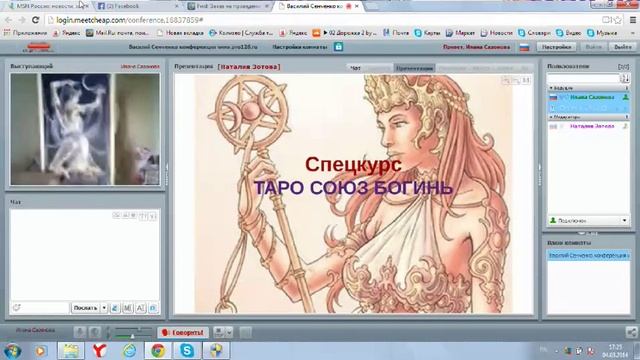This screenshot has height=360, width=640.
Task: Click the speaker webcam video thumbnail
Action: 85,129
